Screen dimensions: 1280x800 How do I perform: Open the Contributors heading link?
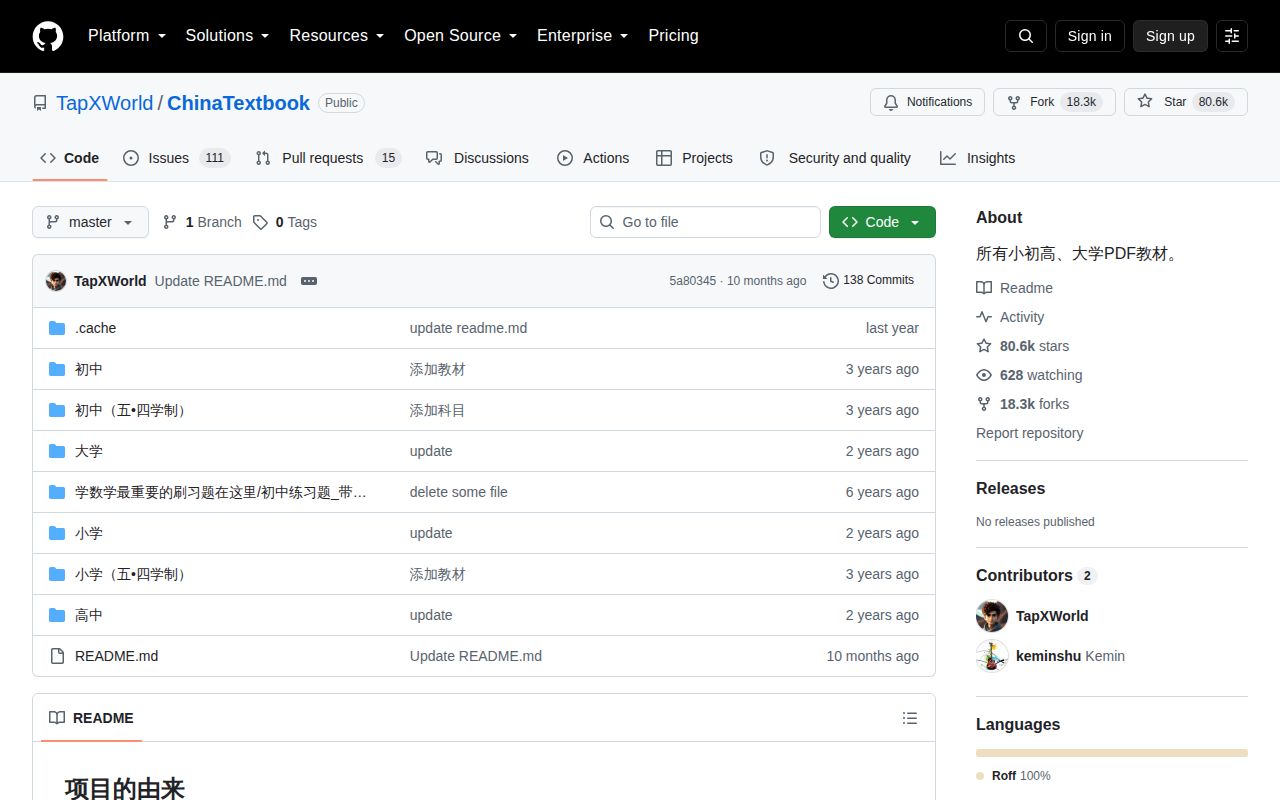pyautogui.click(x=1036, y=575)
